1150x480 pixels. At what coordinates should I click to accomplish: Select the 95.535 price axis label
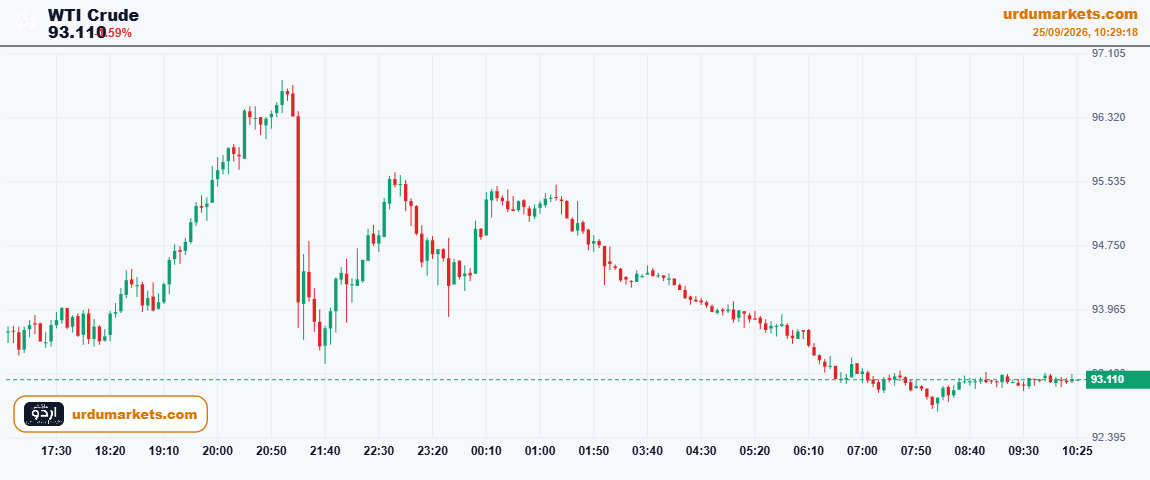coord(1109,181)
